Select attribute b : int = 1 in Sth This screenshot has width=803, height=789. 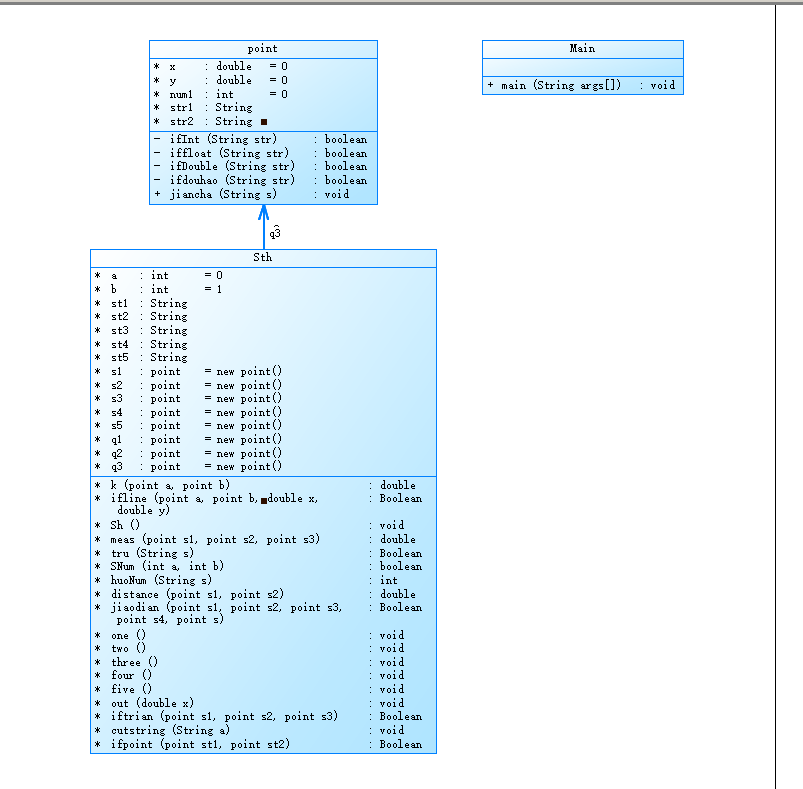coord(159,289)
